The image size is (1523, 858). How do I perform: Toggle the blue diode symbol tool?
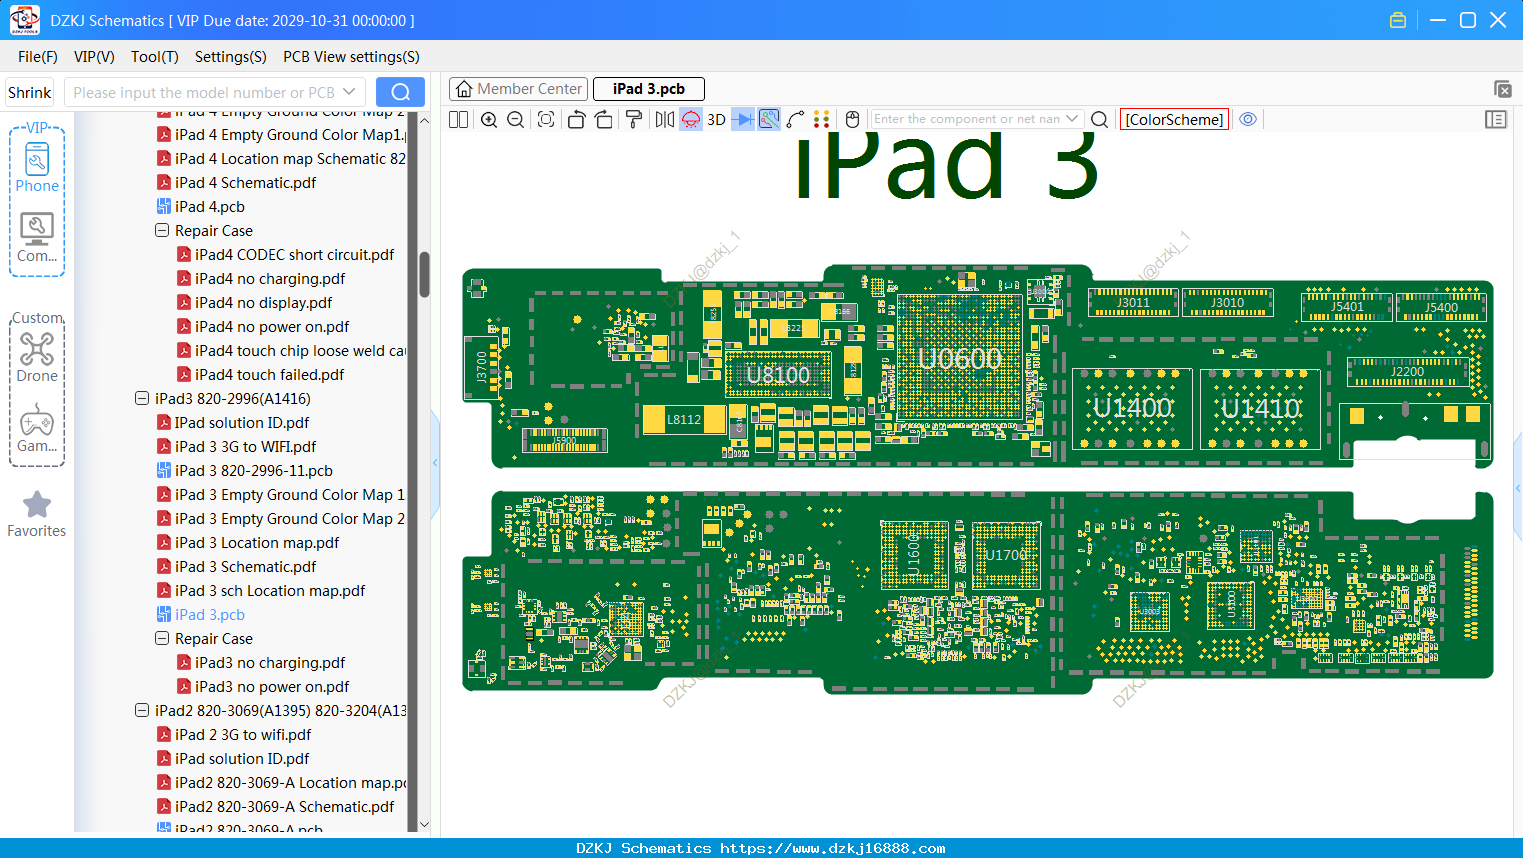click(743, 119)
